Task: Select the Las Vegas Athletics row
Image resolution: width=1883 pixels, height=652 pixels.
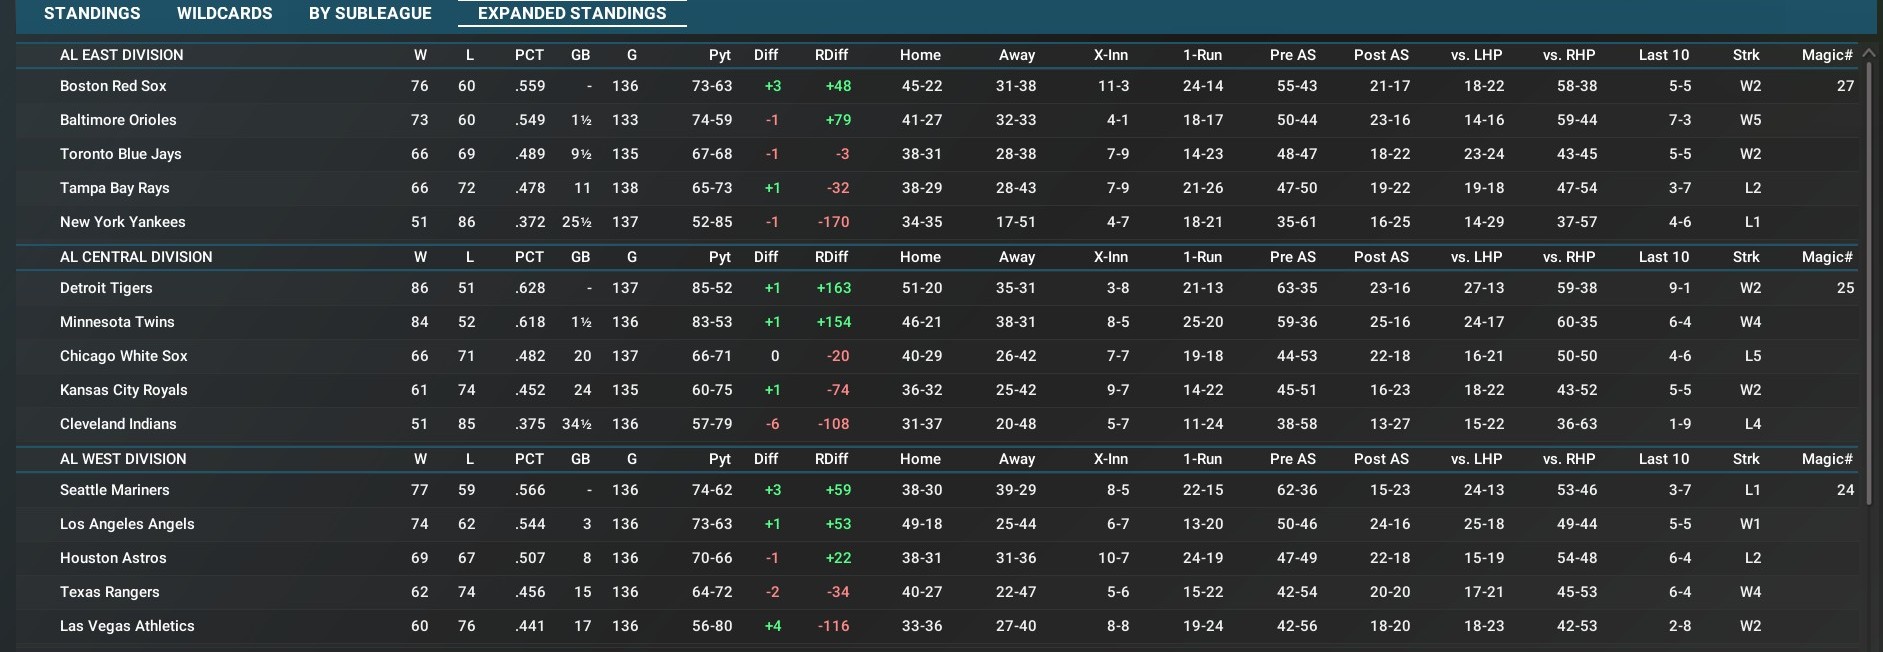Action: click(x=127, y=626)
